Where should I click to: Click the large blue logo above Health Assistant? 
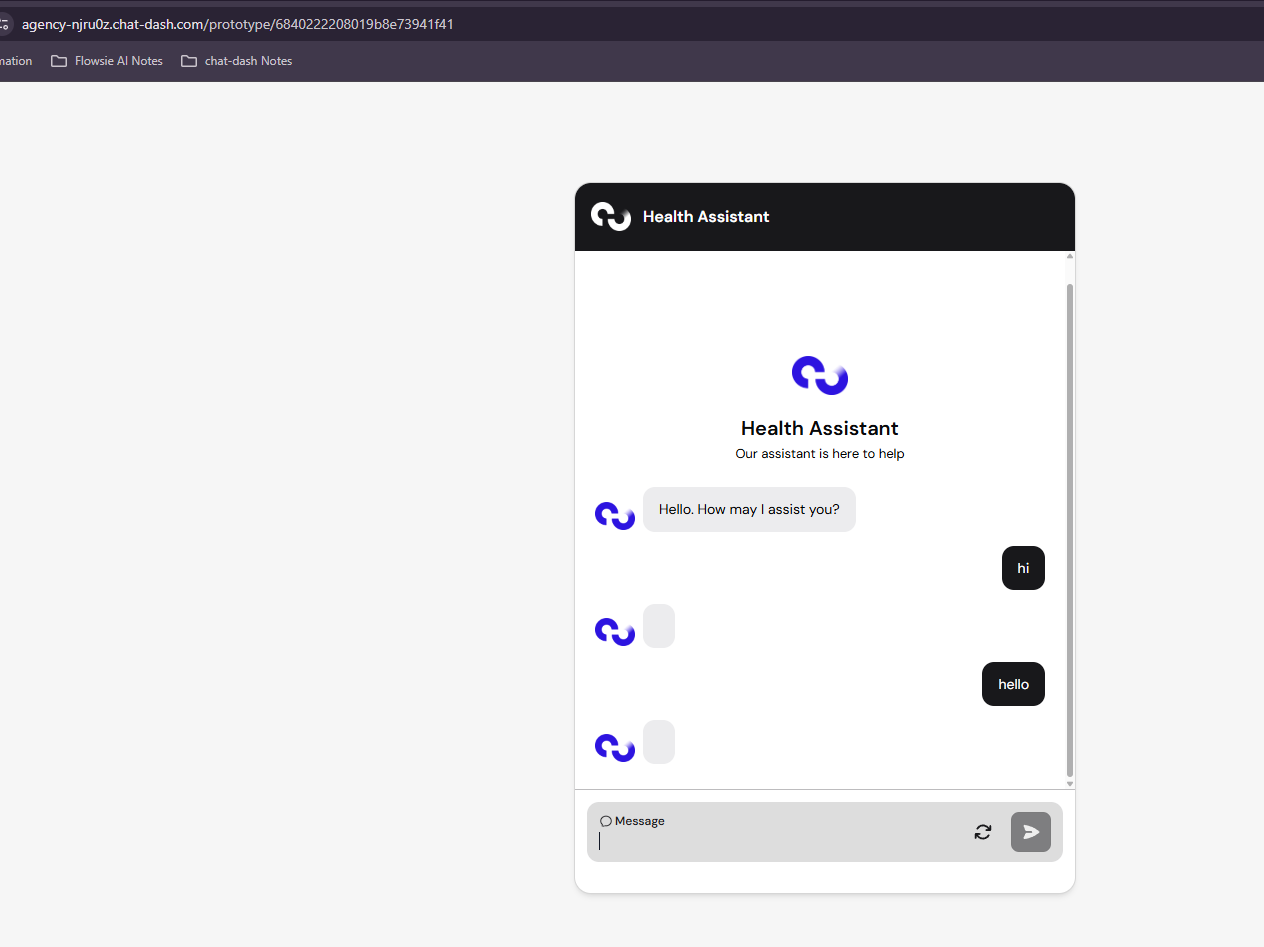[x=820, y=375]
